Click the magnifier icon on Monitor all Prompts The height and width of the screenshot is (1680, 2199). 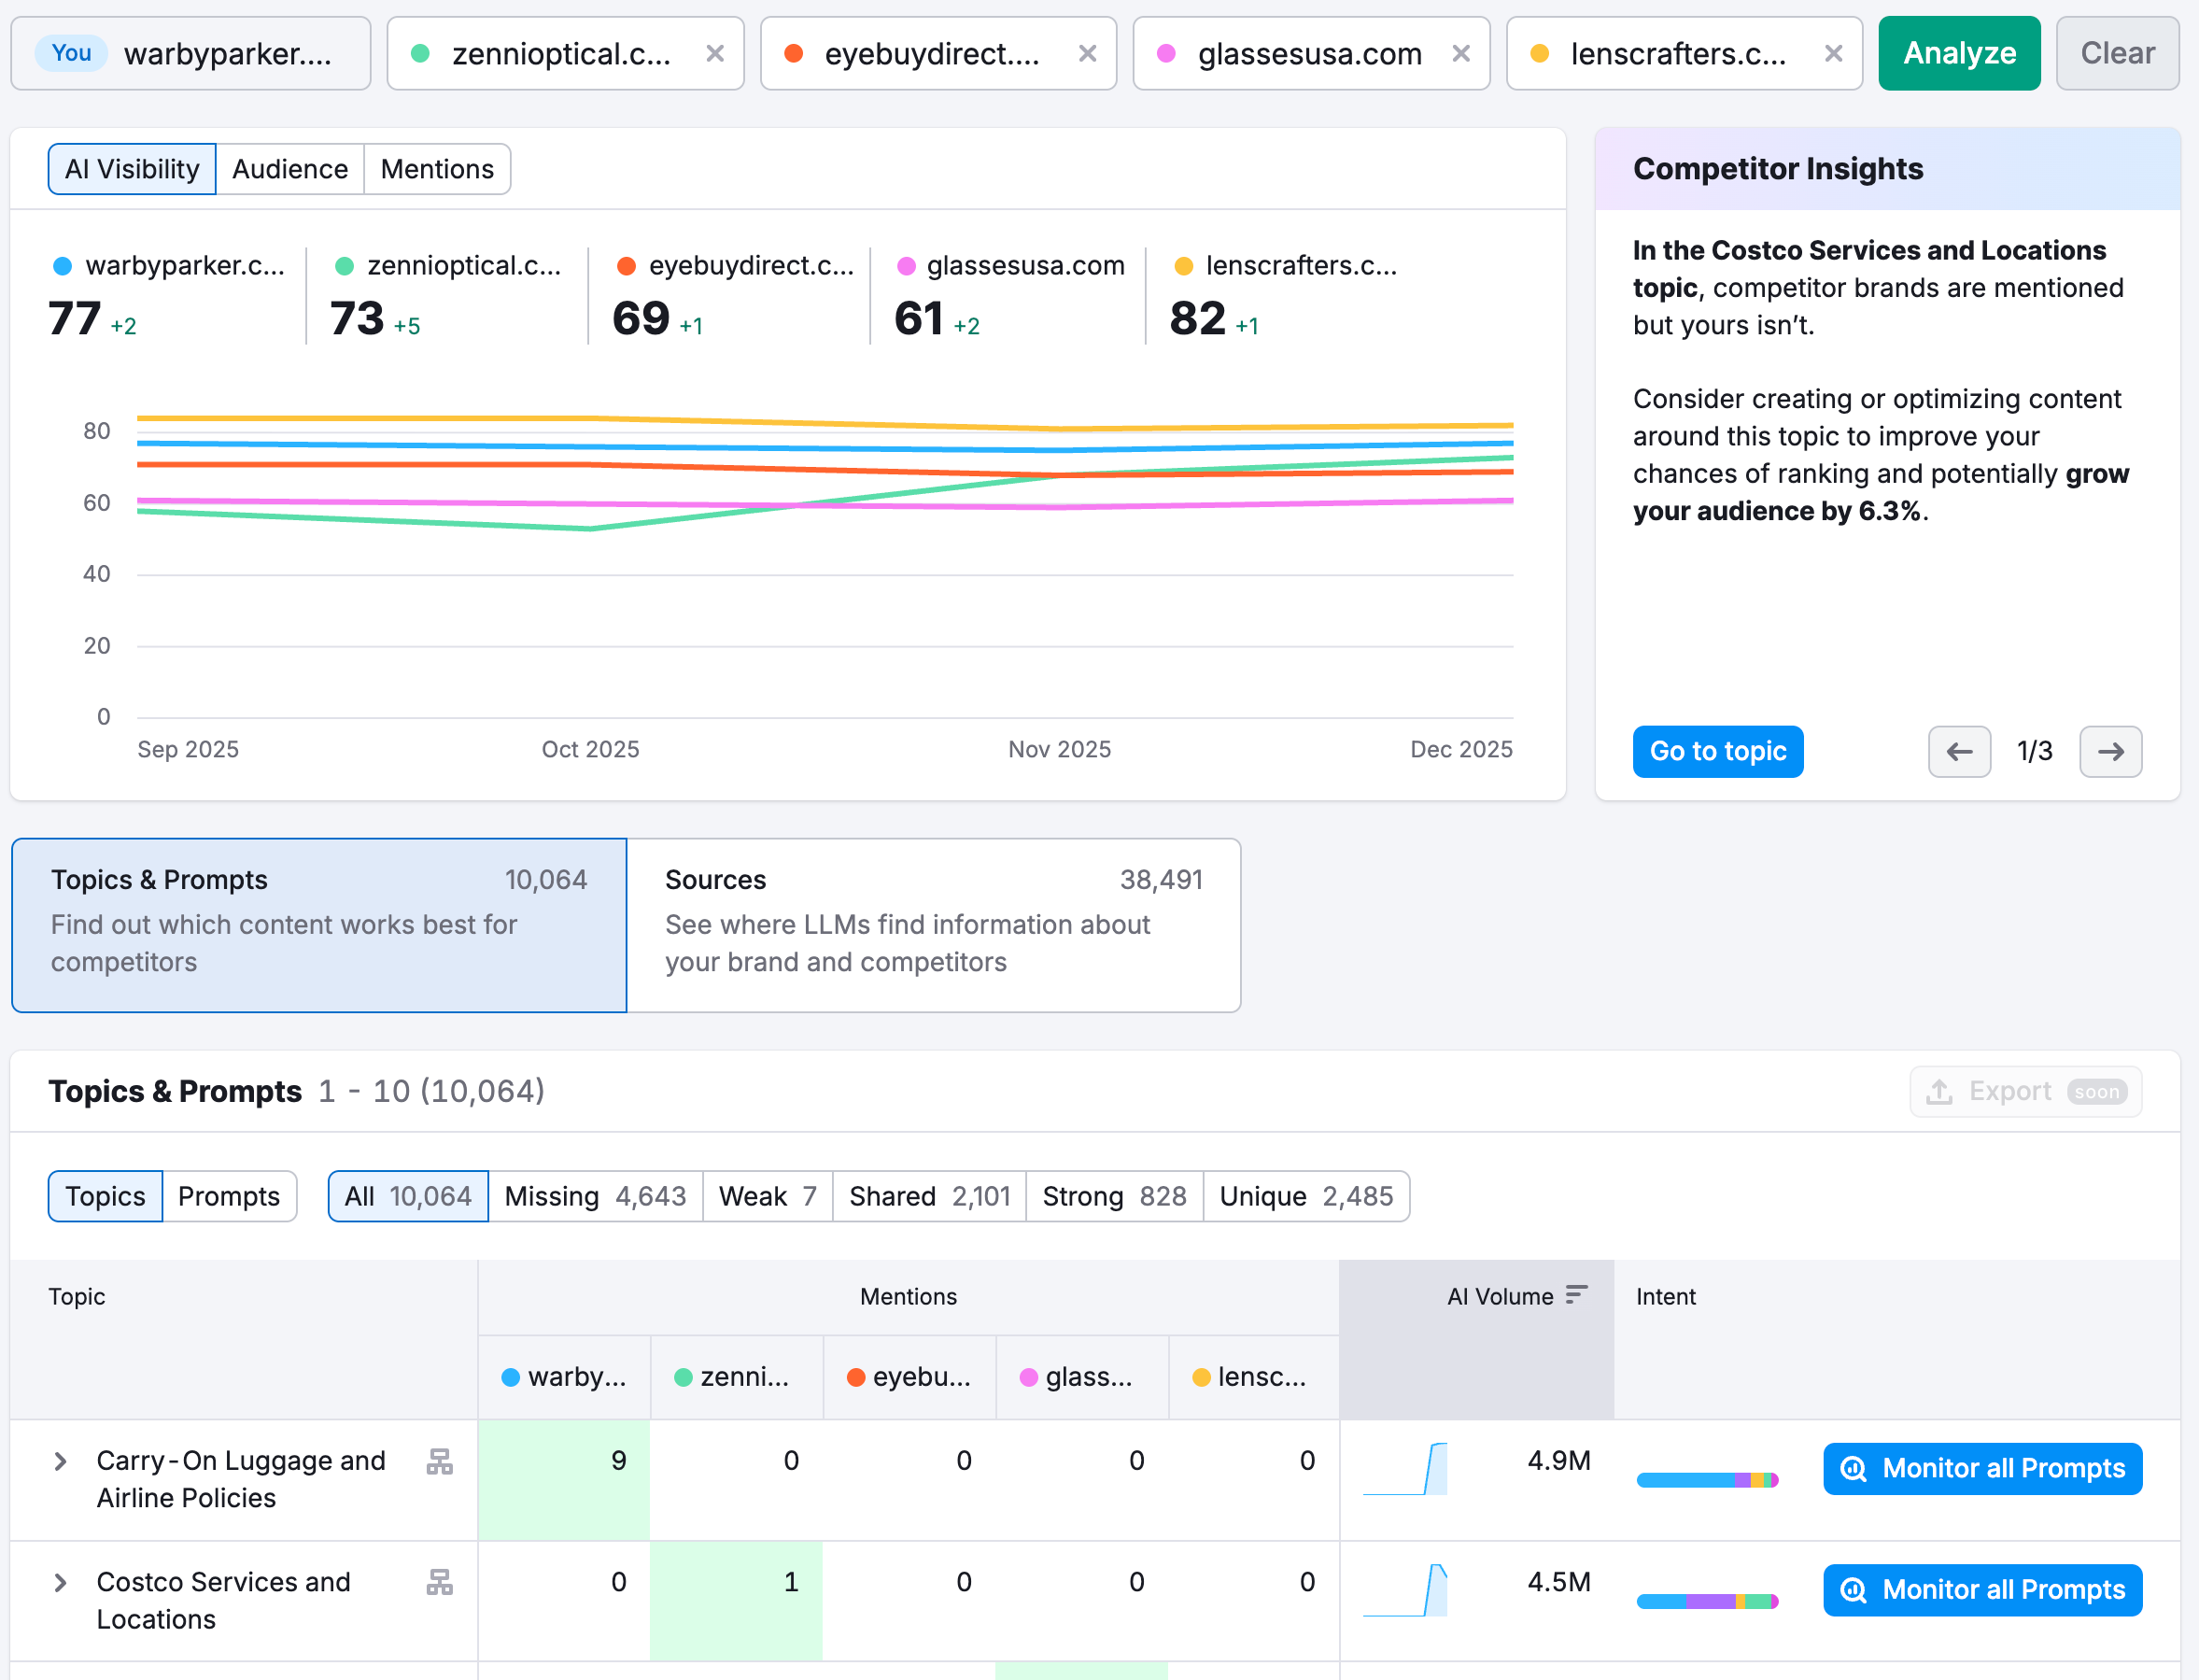pos(1855,1468)
